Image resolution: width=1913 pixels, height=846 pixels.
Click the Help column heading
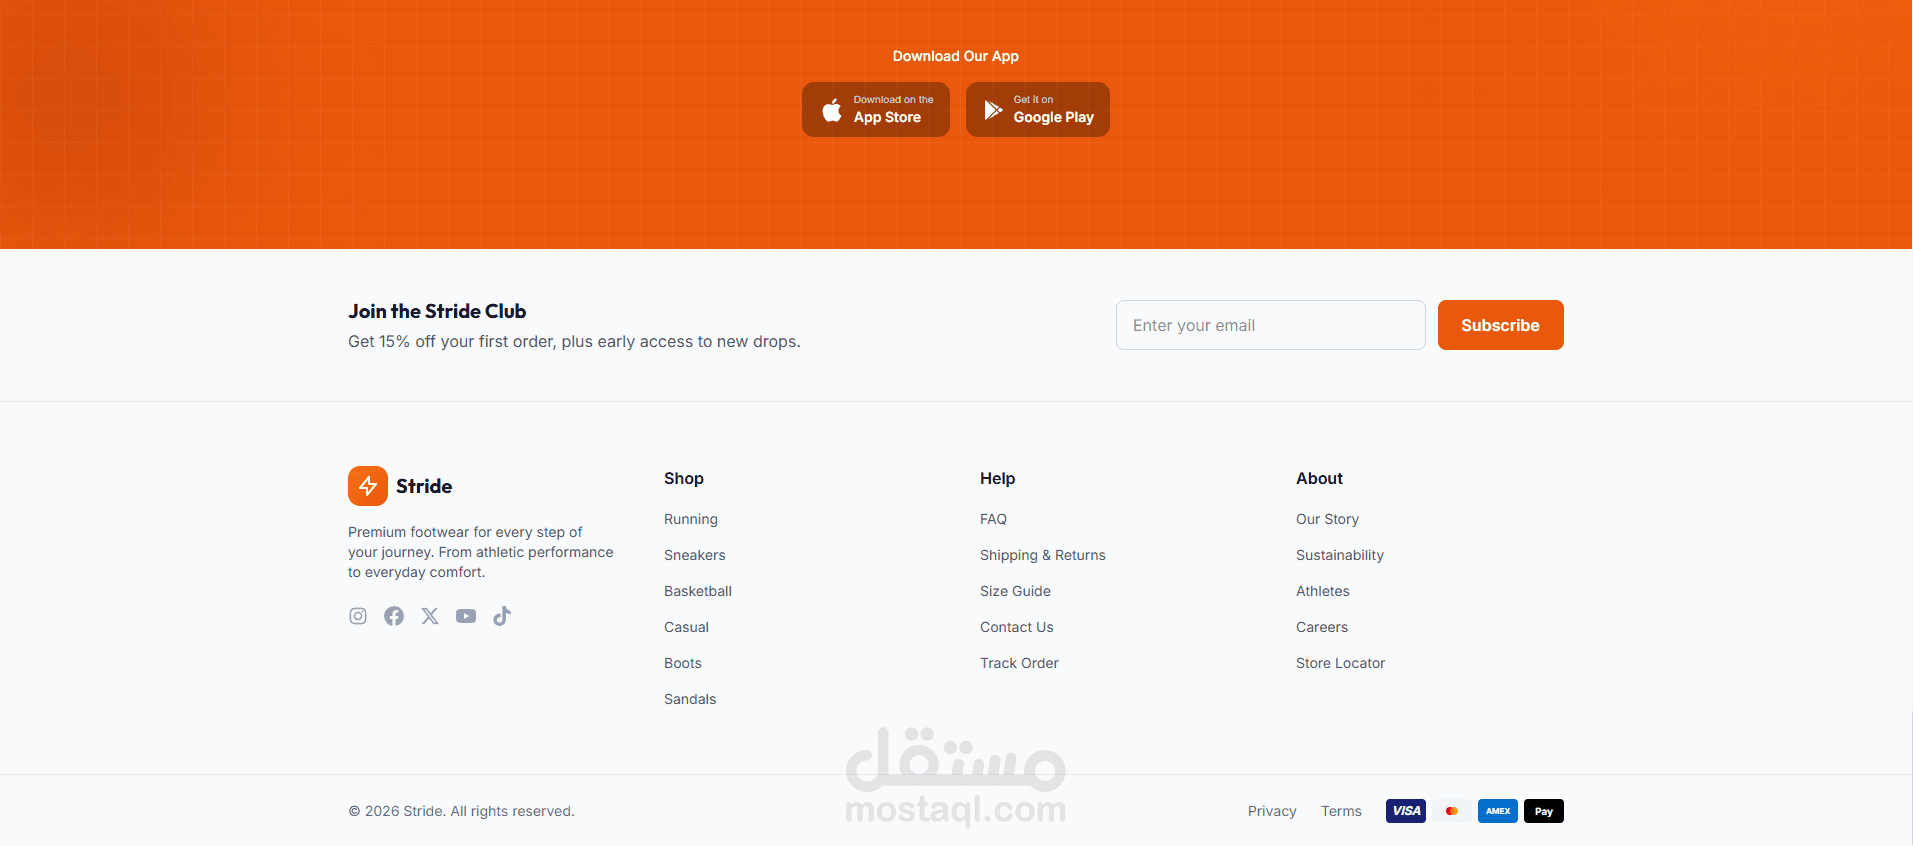997,478
